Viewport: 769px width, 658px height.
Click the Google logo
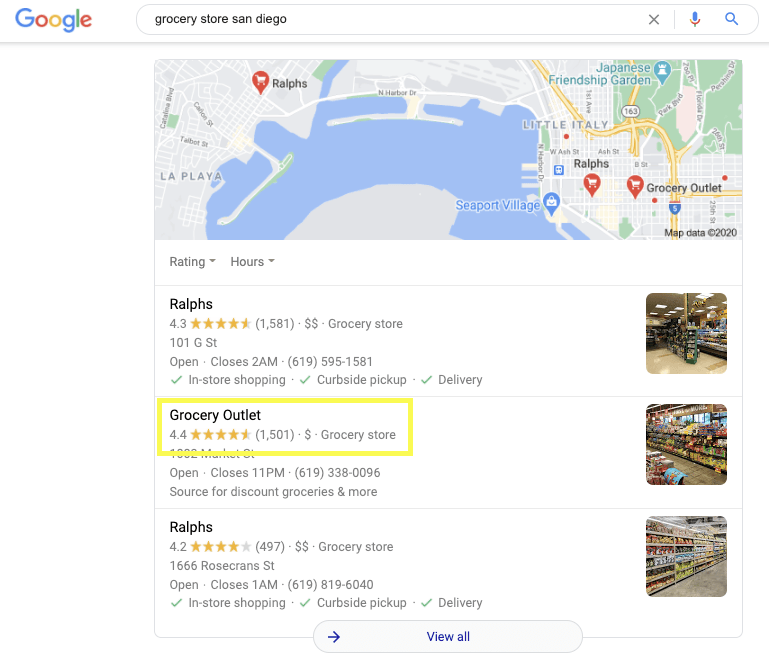click(53, 20)
